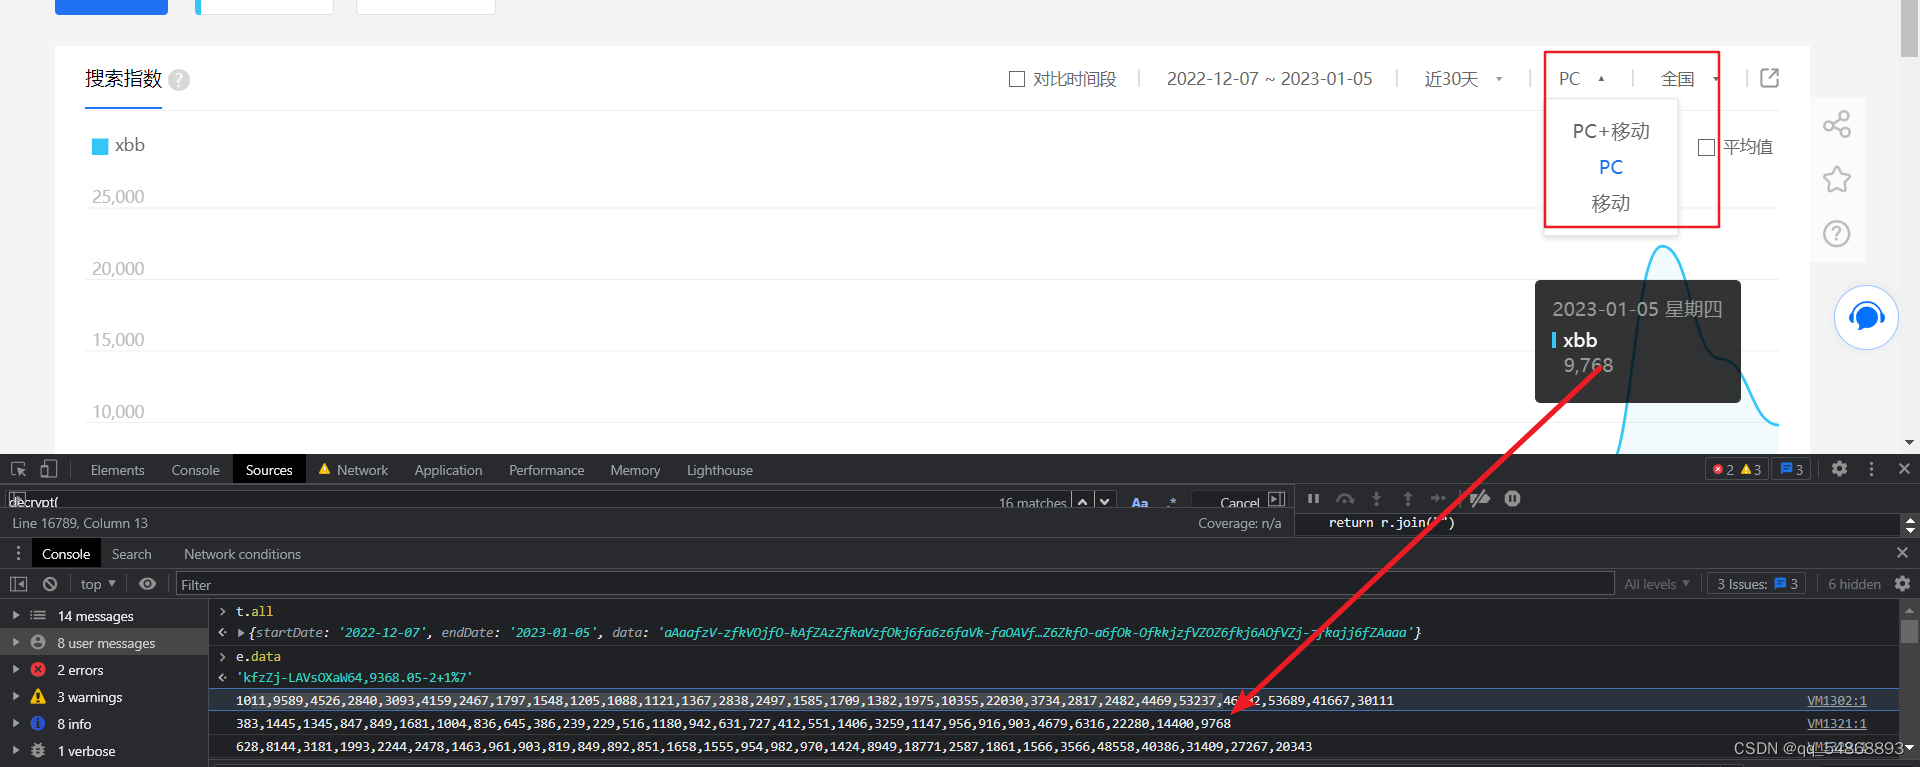The width and height of the screenshot is (1920, 767).
Task: Expand the 8 user messages group
Action: click(16, 643)
